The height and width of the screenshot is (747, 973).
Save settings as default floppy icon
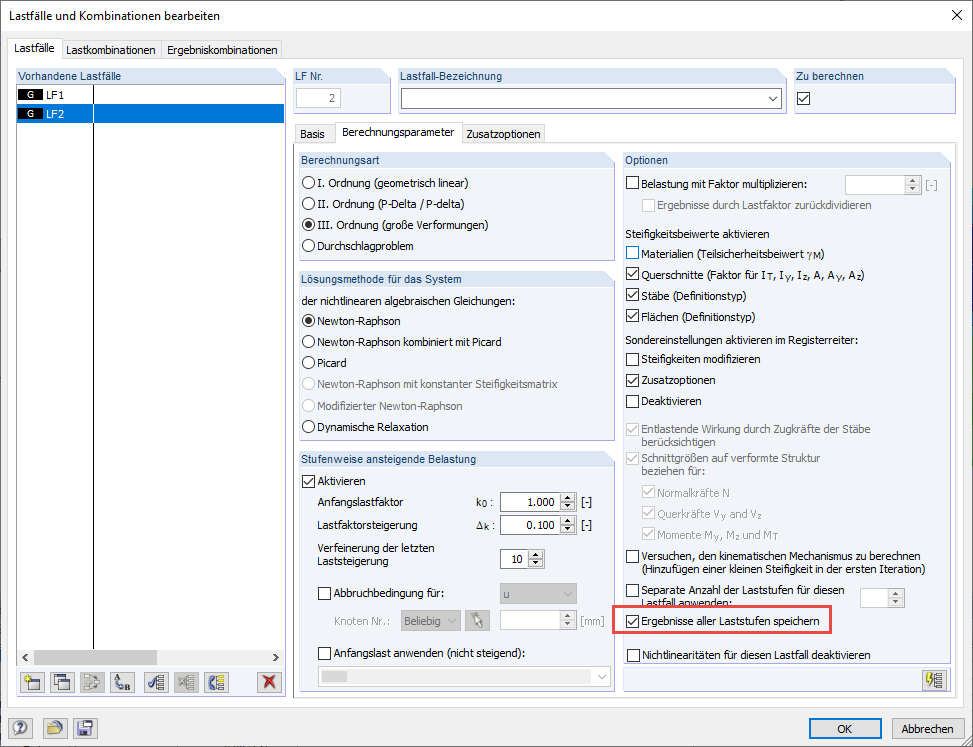pyautogui.click(x=85, y=728)
